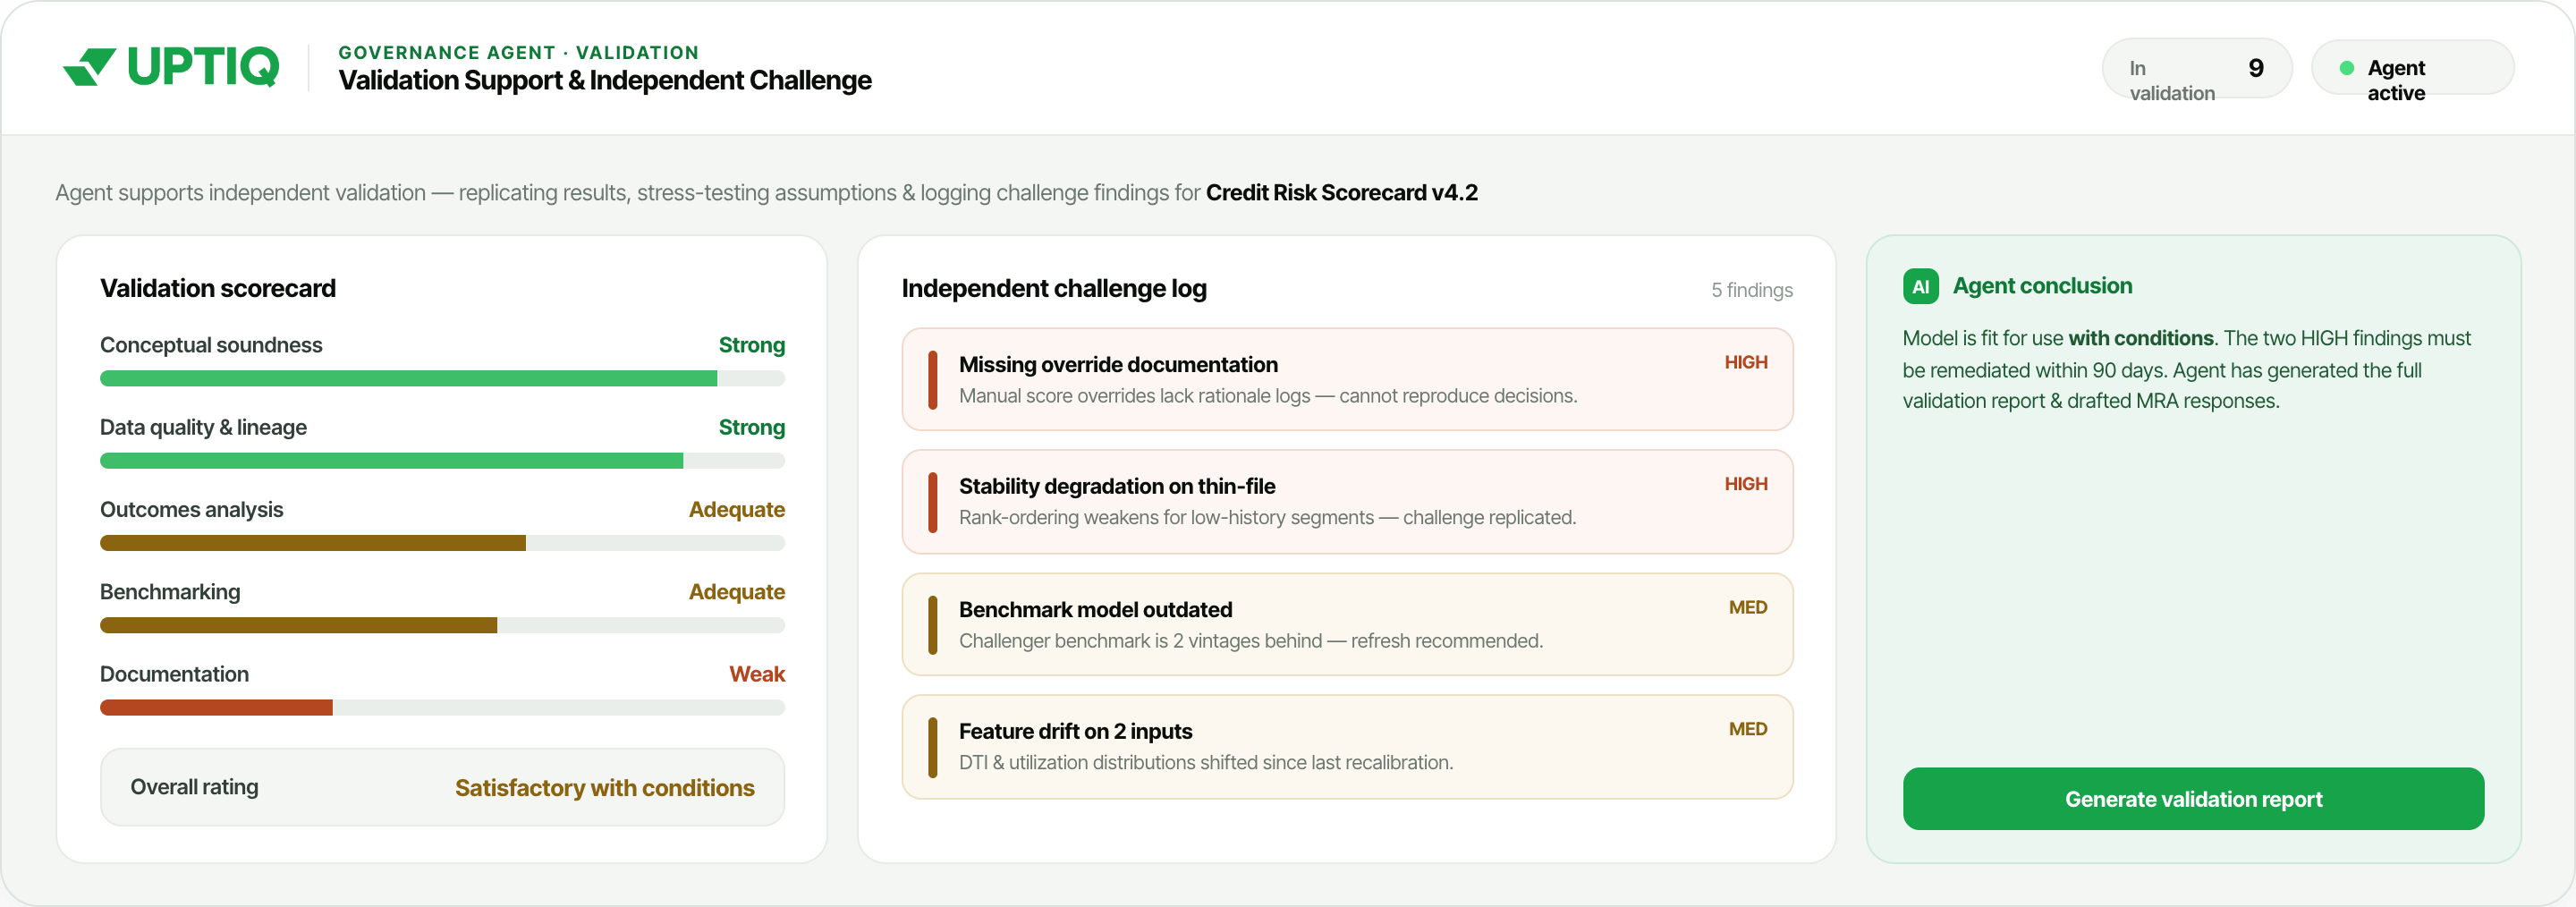Click the Documentation Weak progress bar
2576x907 pixels.
(x=442, y=707)
